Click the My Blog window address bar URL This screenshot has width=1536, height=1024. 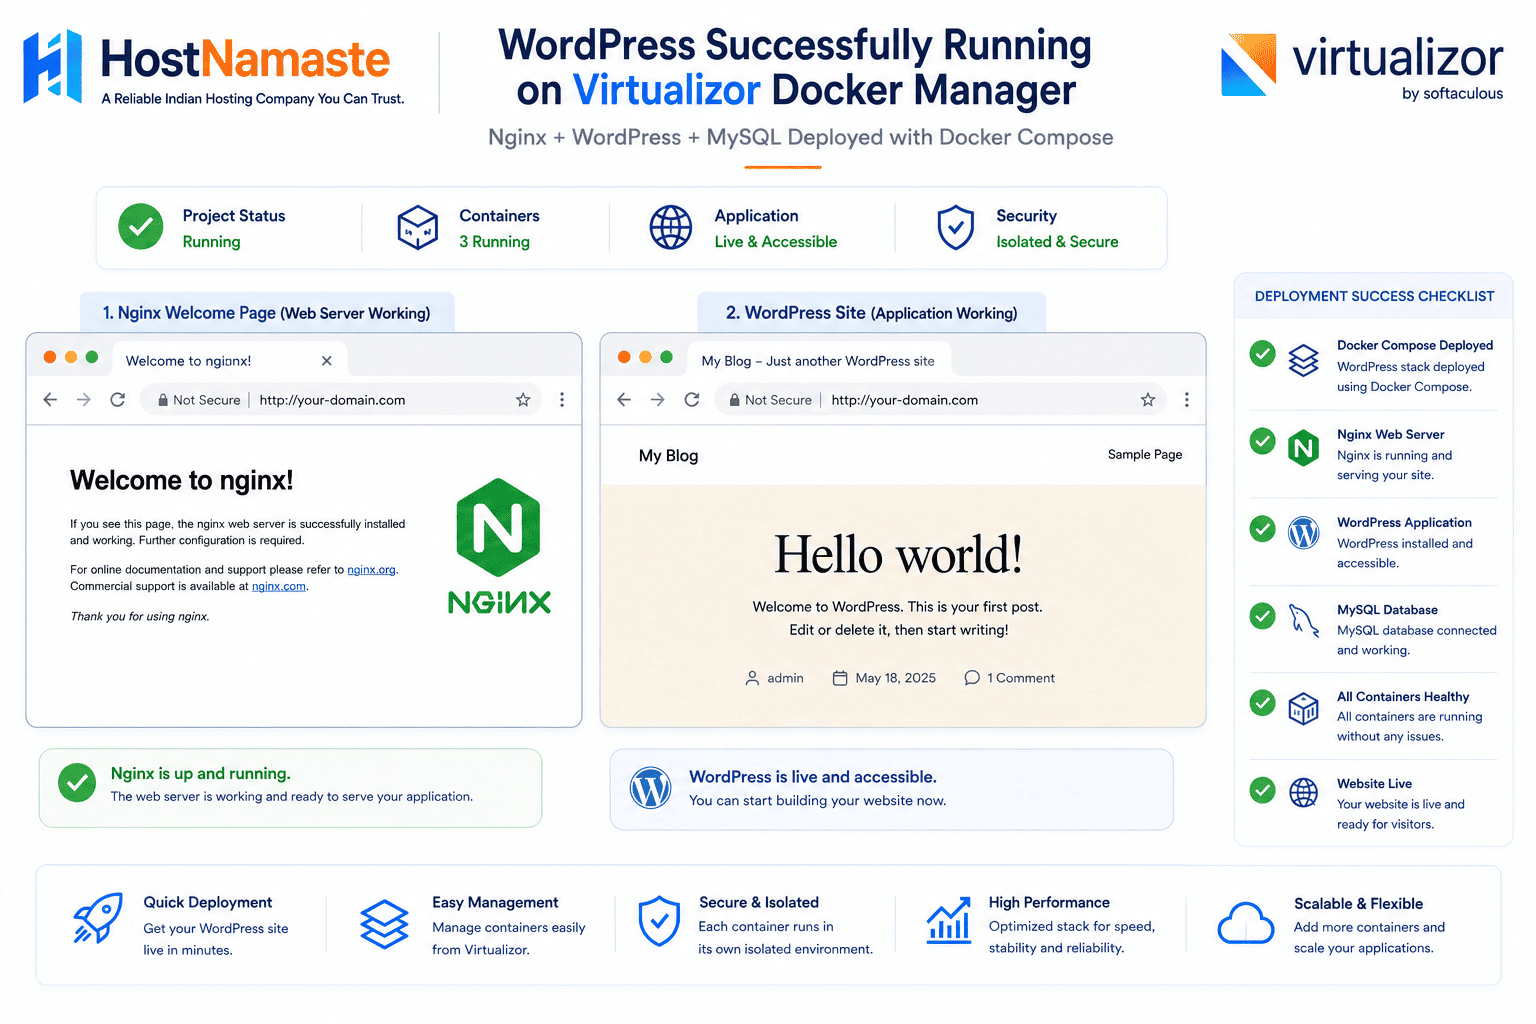[905, 400]
